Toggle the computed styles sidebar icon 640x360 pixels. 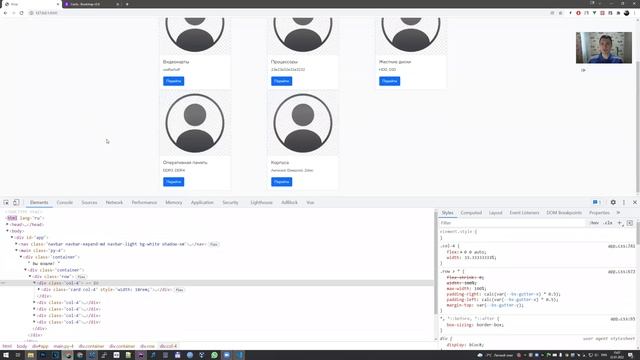(x=630, y=223)
